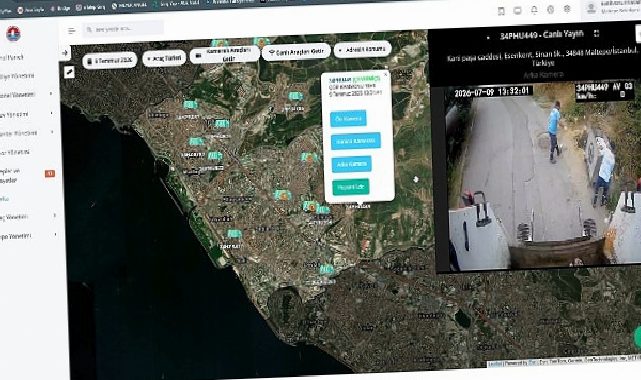Click the first header icon left of monitor
This screenshot has height=380, width=641.
501,11
